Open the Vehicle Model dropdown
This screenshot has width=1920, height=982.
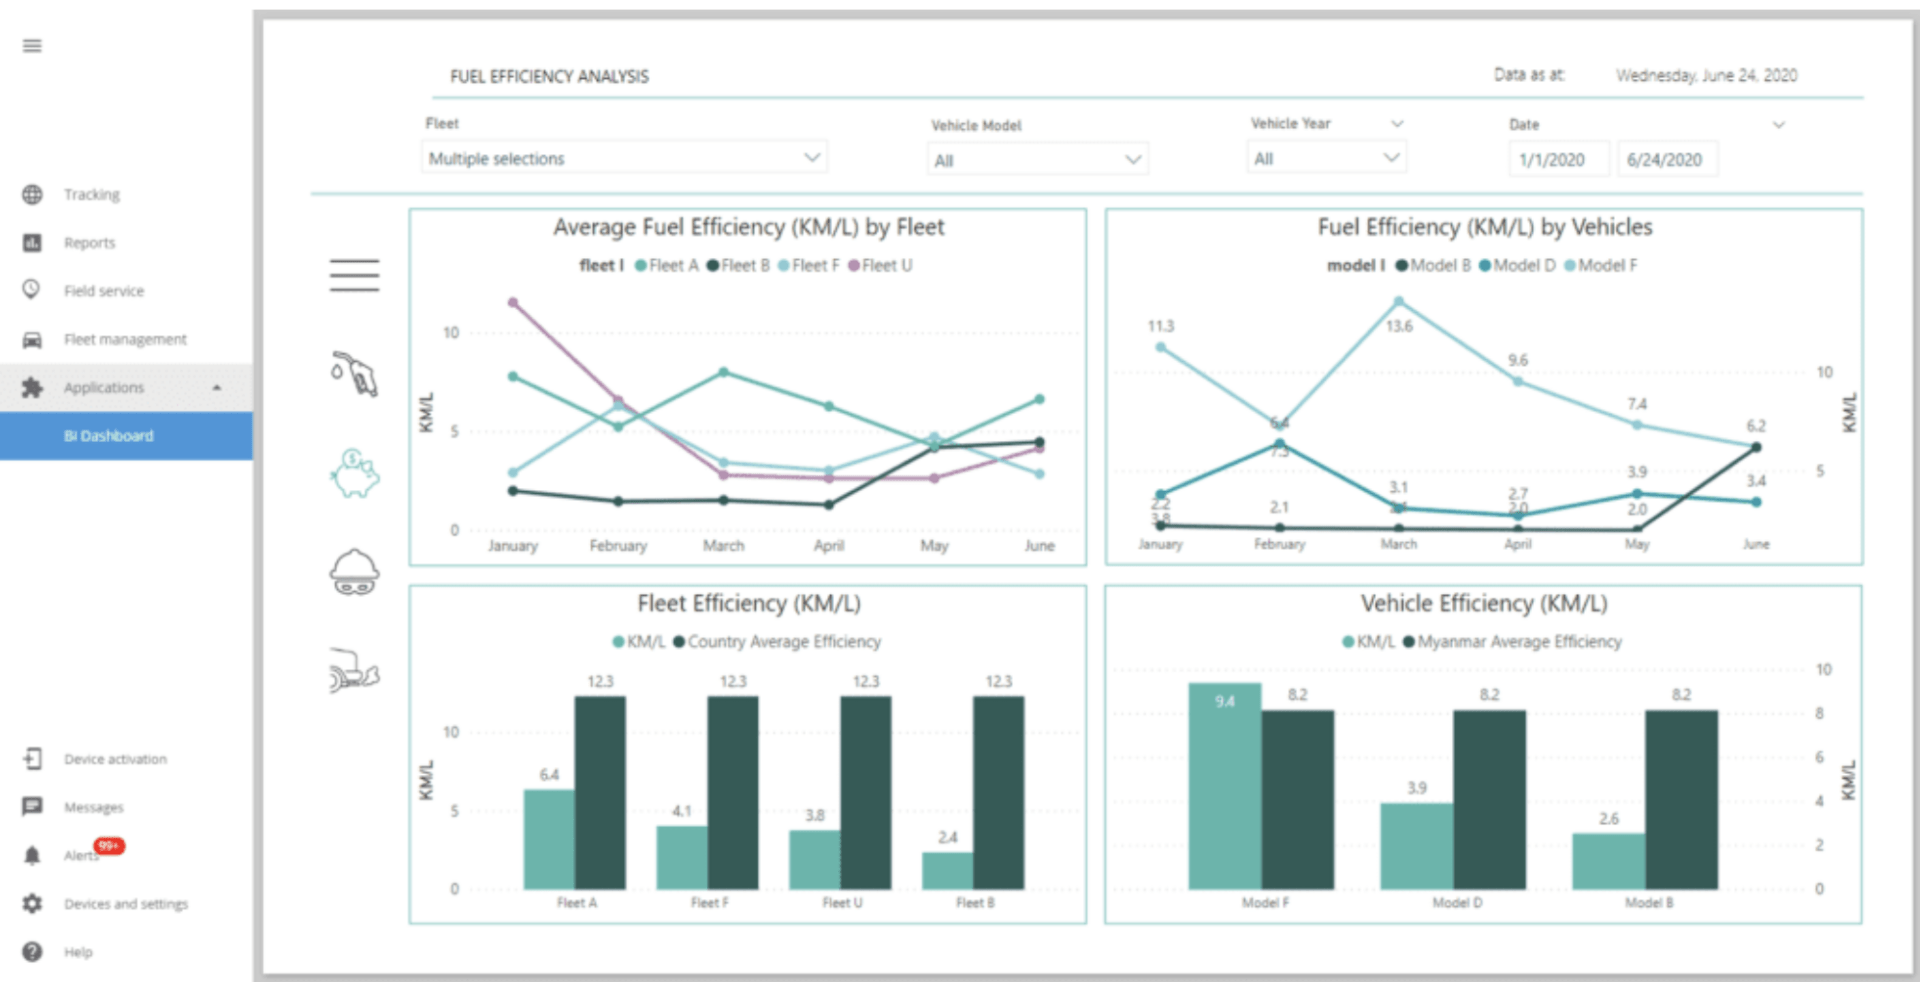1037,159
